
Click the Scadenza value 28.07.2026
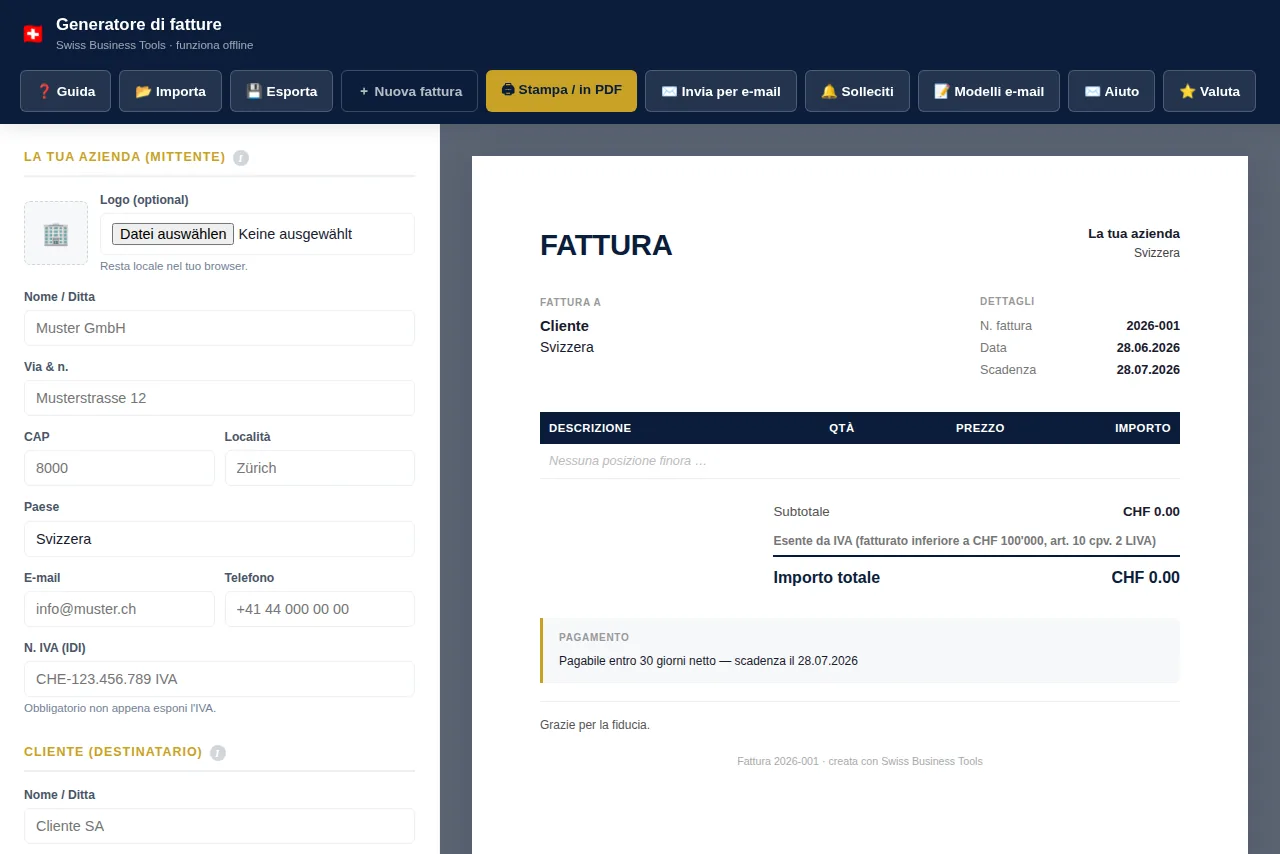click(x=1148, y=370)
